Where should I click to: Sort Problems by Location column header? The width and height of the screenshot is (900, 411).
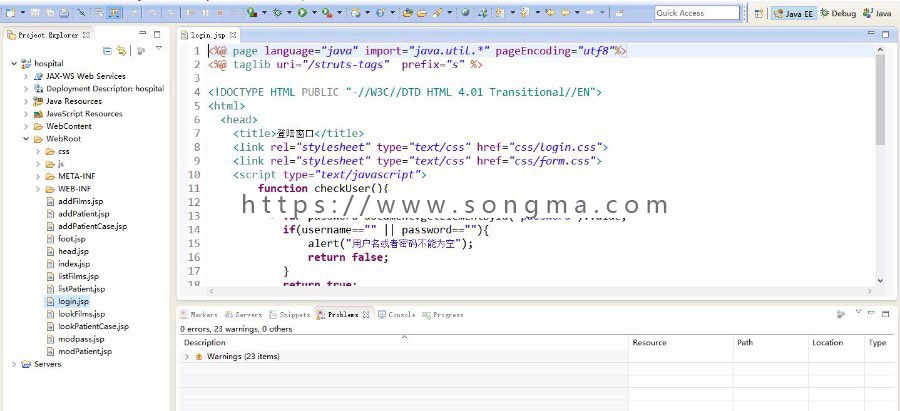(x=836, y=342)
